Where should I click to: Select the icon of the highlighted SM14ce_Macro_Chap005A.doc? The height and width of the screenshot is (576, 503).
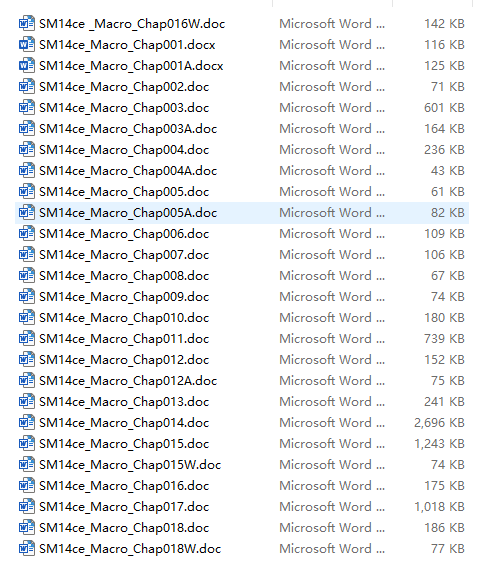27,212
